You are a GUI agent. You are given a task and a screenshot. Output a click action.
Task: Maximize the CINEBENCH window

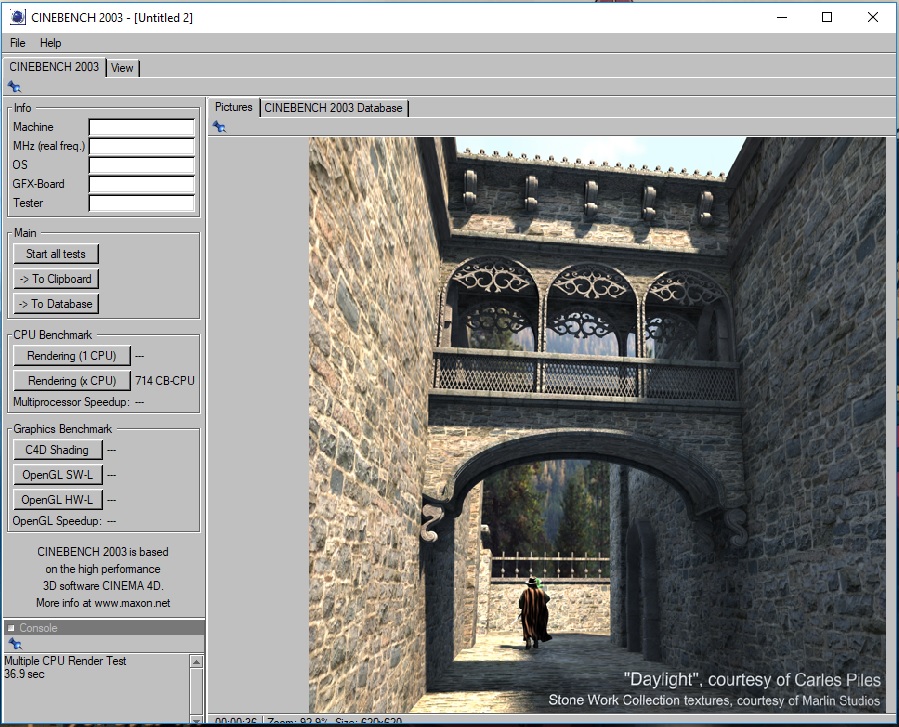pos(827,17)
